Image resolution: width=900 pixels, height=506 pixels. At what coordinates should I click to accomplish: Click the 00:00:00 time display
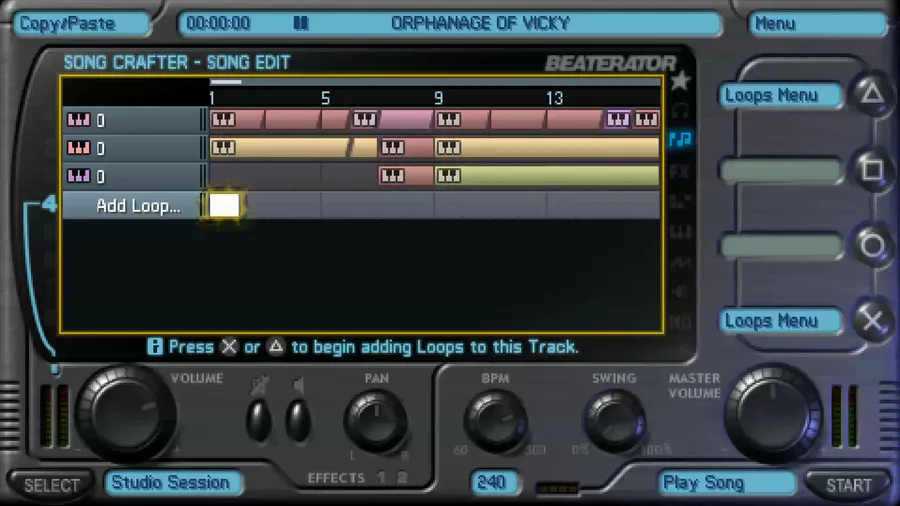[x=218, y=24]
